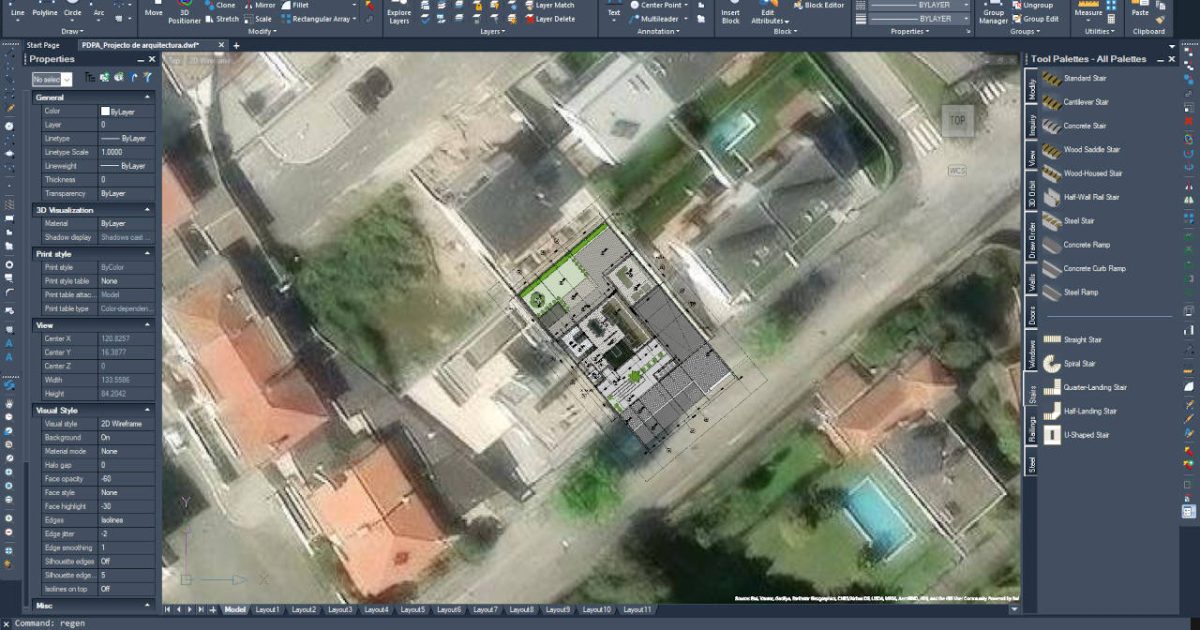Expand the Rectangular Array dropdown arrow

355,19
